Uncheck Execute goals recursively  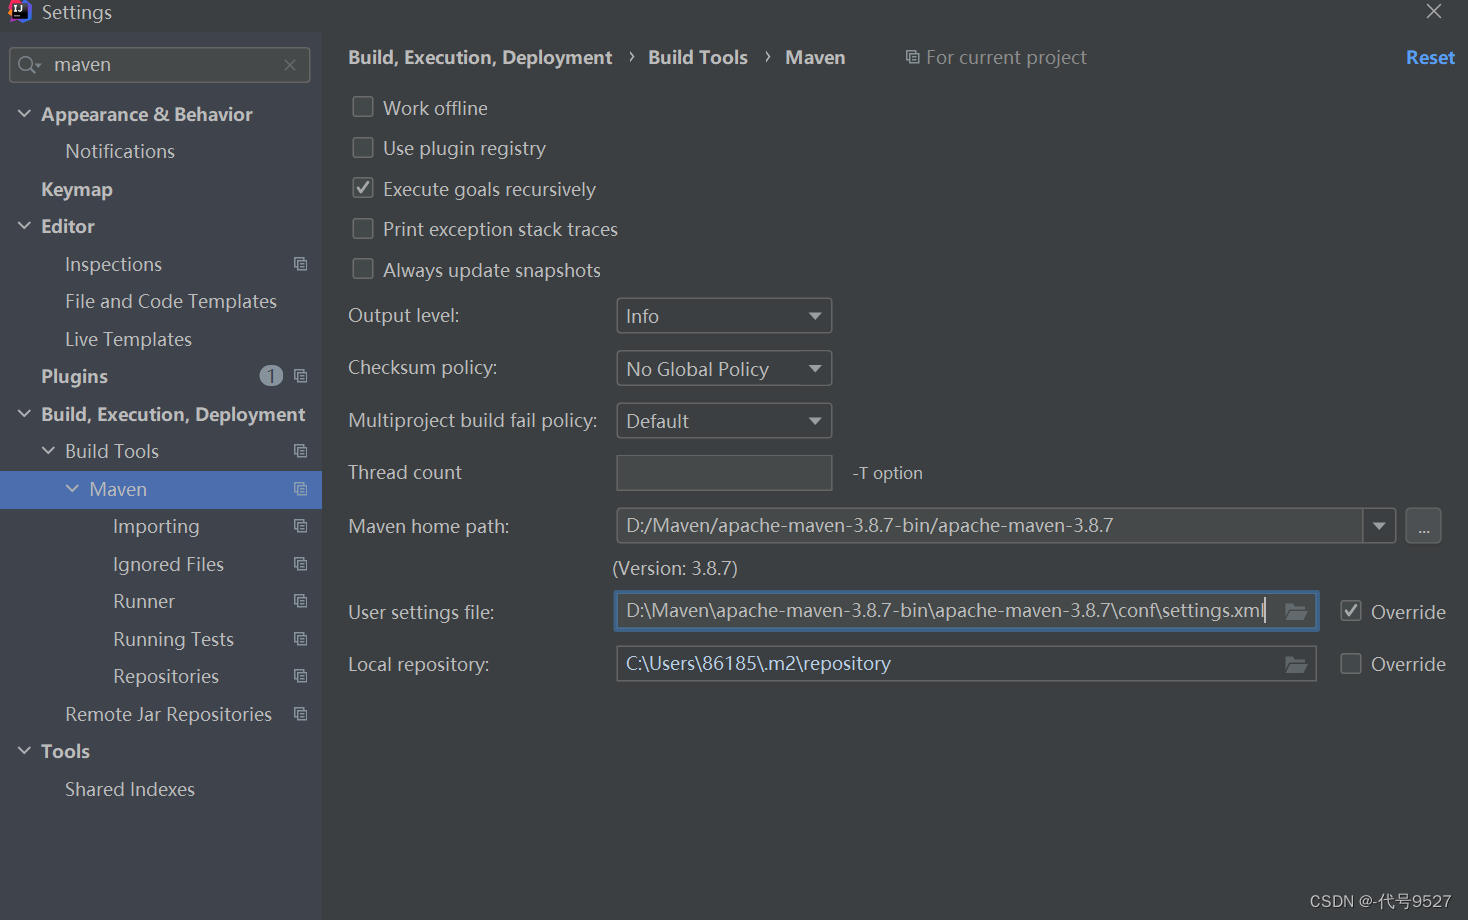coord(363,188)
